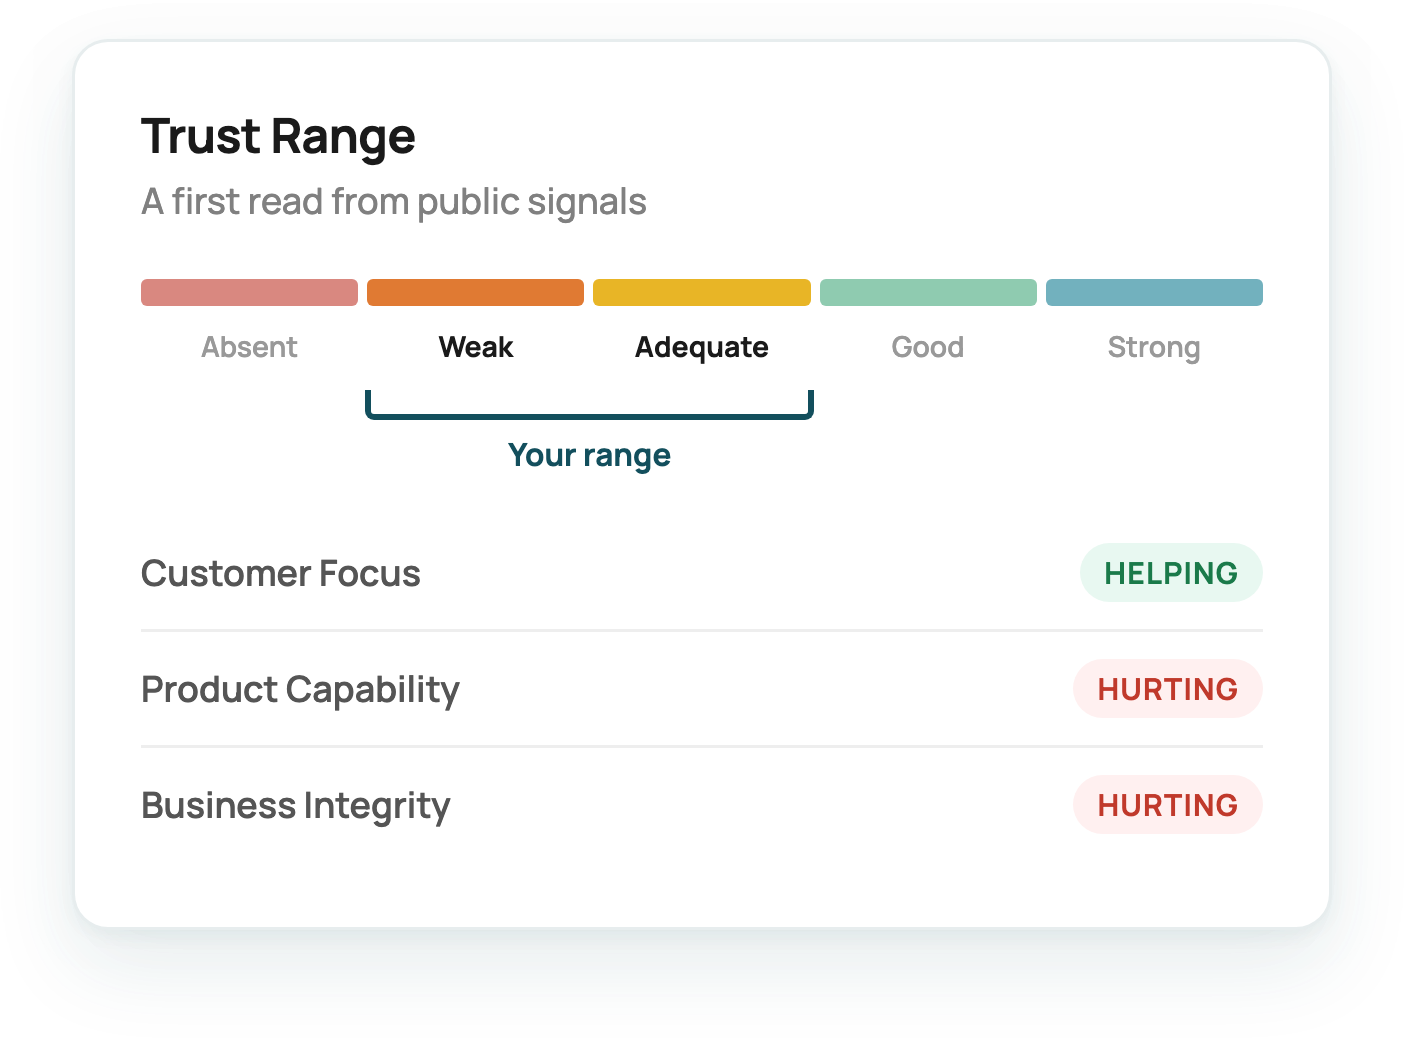
Task: Click the red Absent color bar
Action: [x=249, y=293]
